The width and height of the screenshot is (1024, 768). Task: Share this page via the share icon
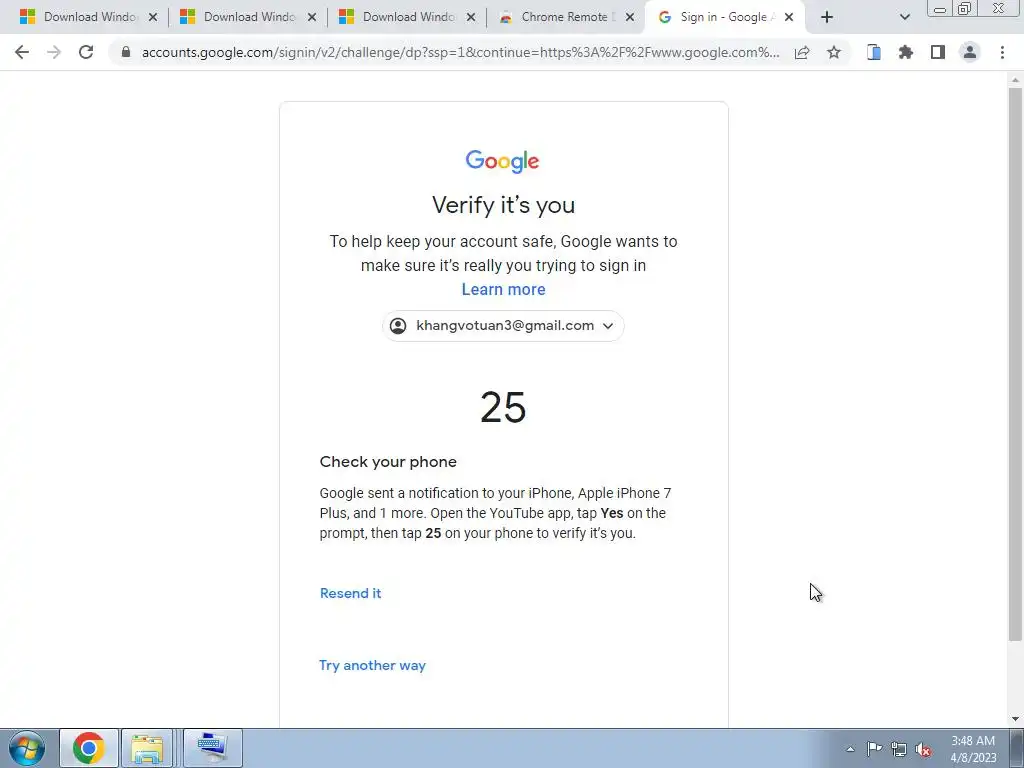(802, 52)
